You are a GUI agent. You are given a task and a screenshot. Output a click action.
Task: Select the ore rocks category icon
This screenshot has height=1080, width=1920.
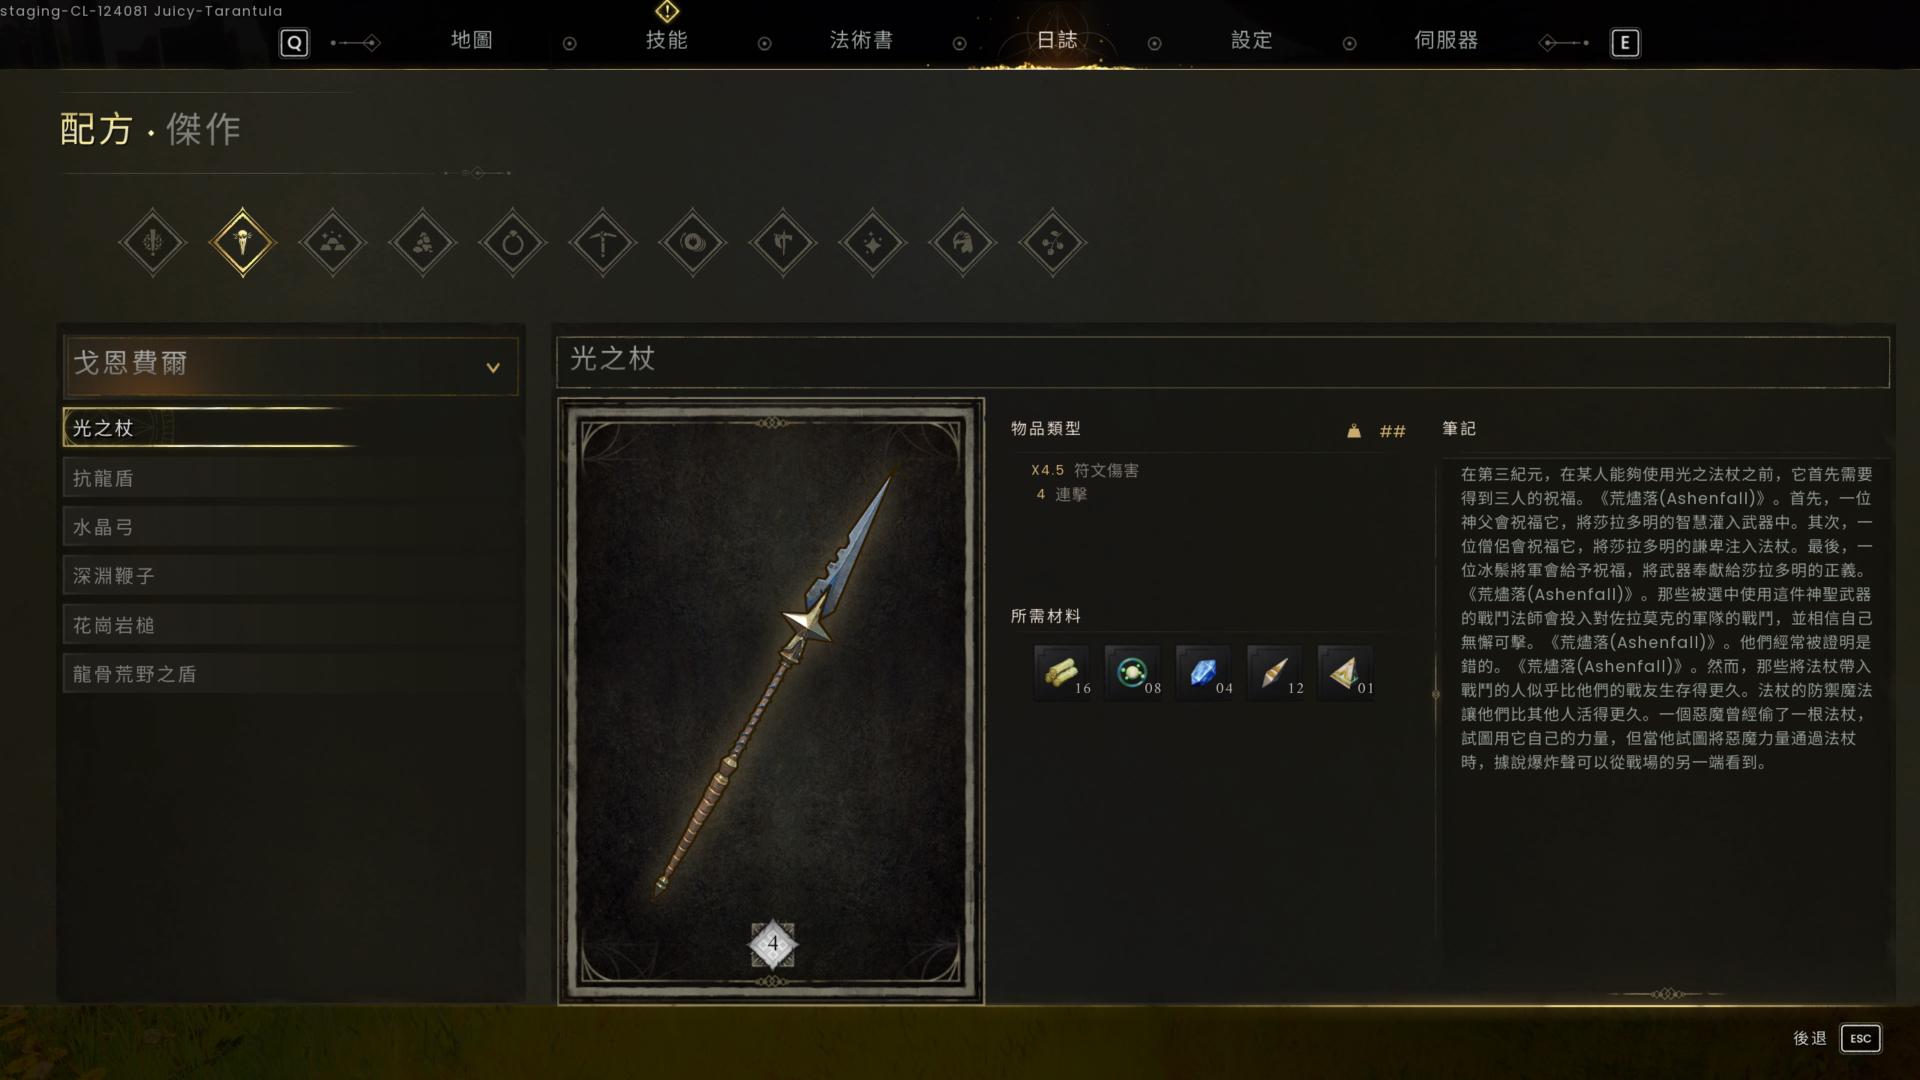point(423,243)
